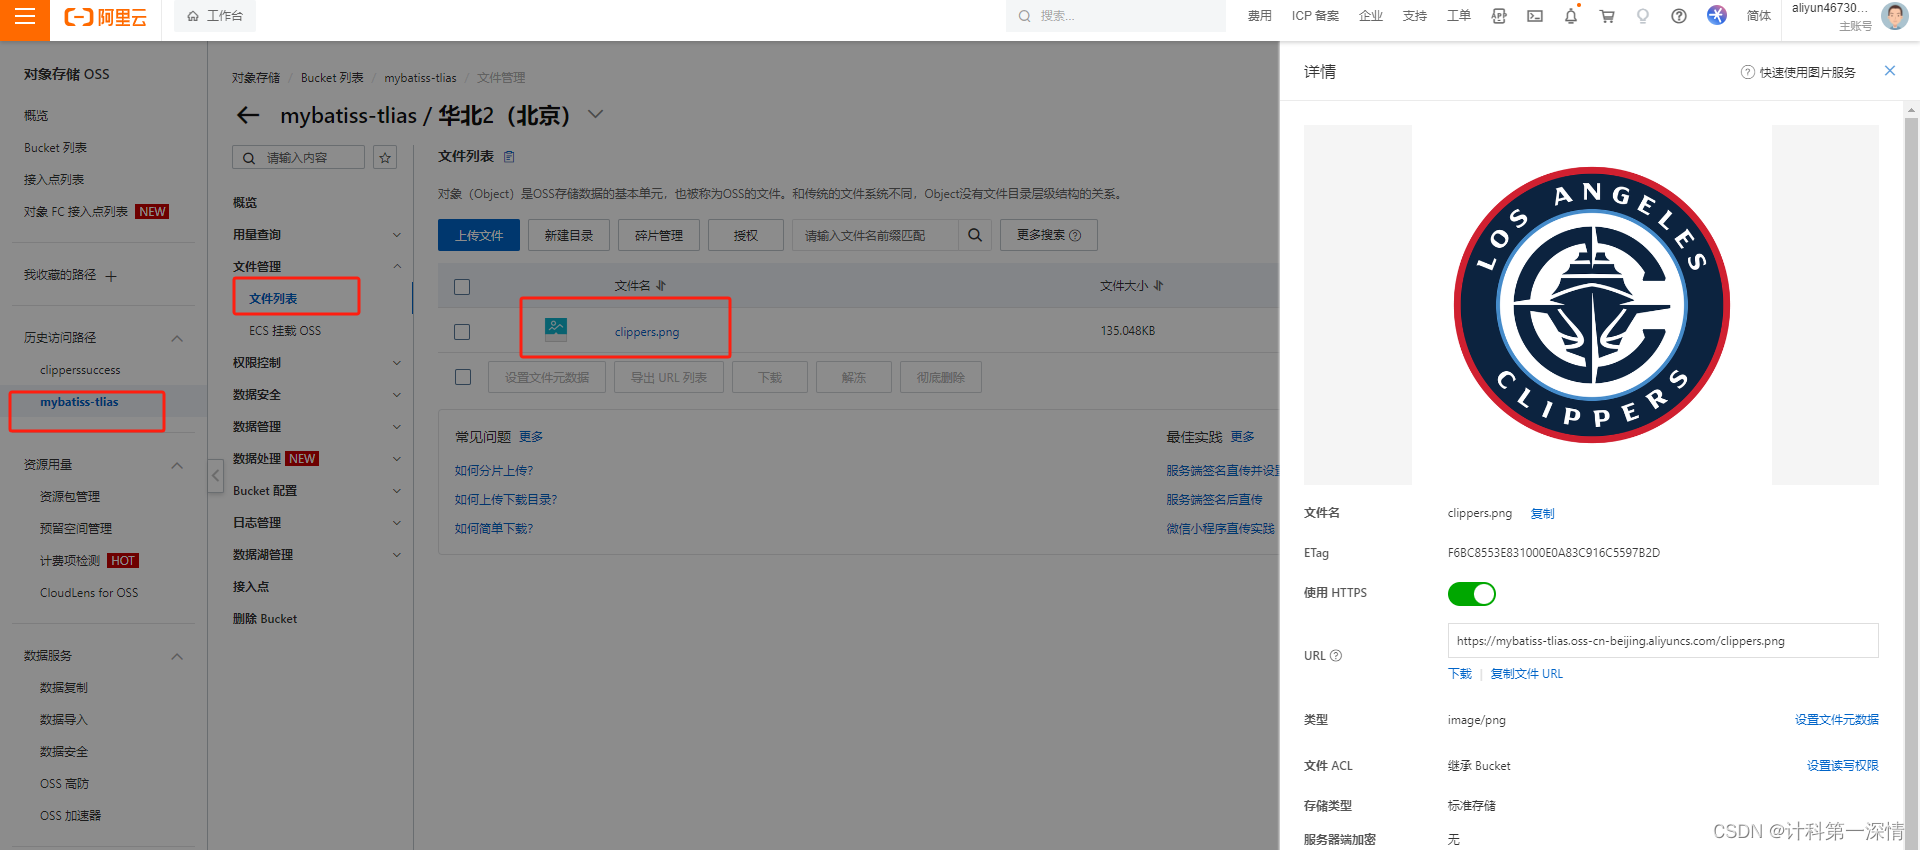This screenshot has height=850, width=1920.
Task: Open 如何分片上传? FAQ link
Action: (494, 471)
